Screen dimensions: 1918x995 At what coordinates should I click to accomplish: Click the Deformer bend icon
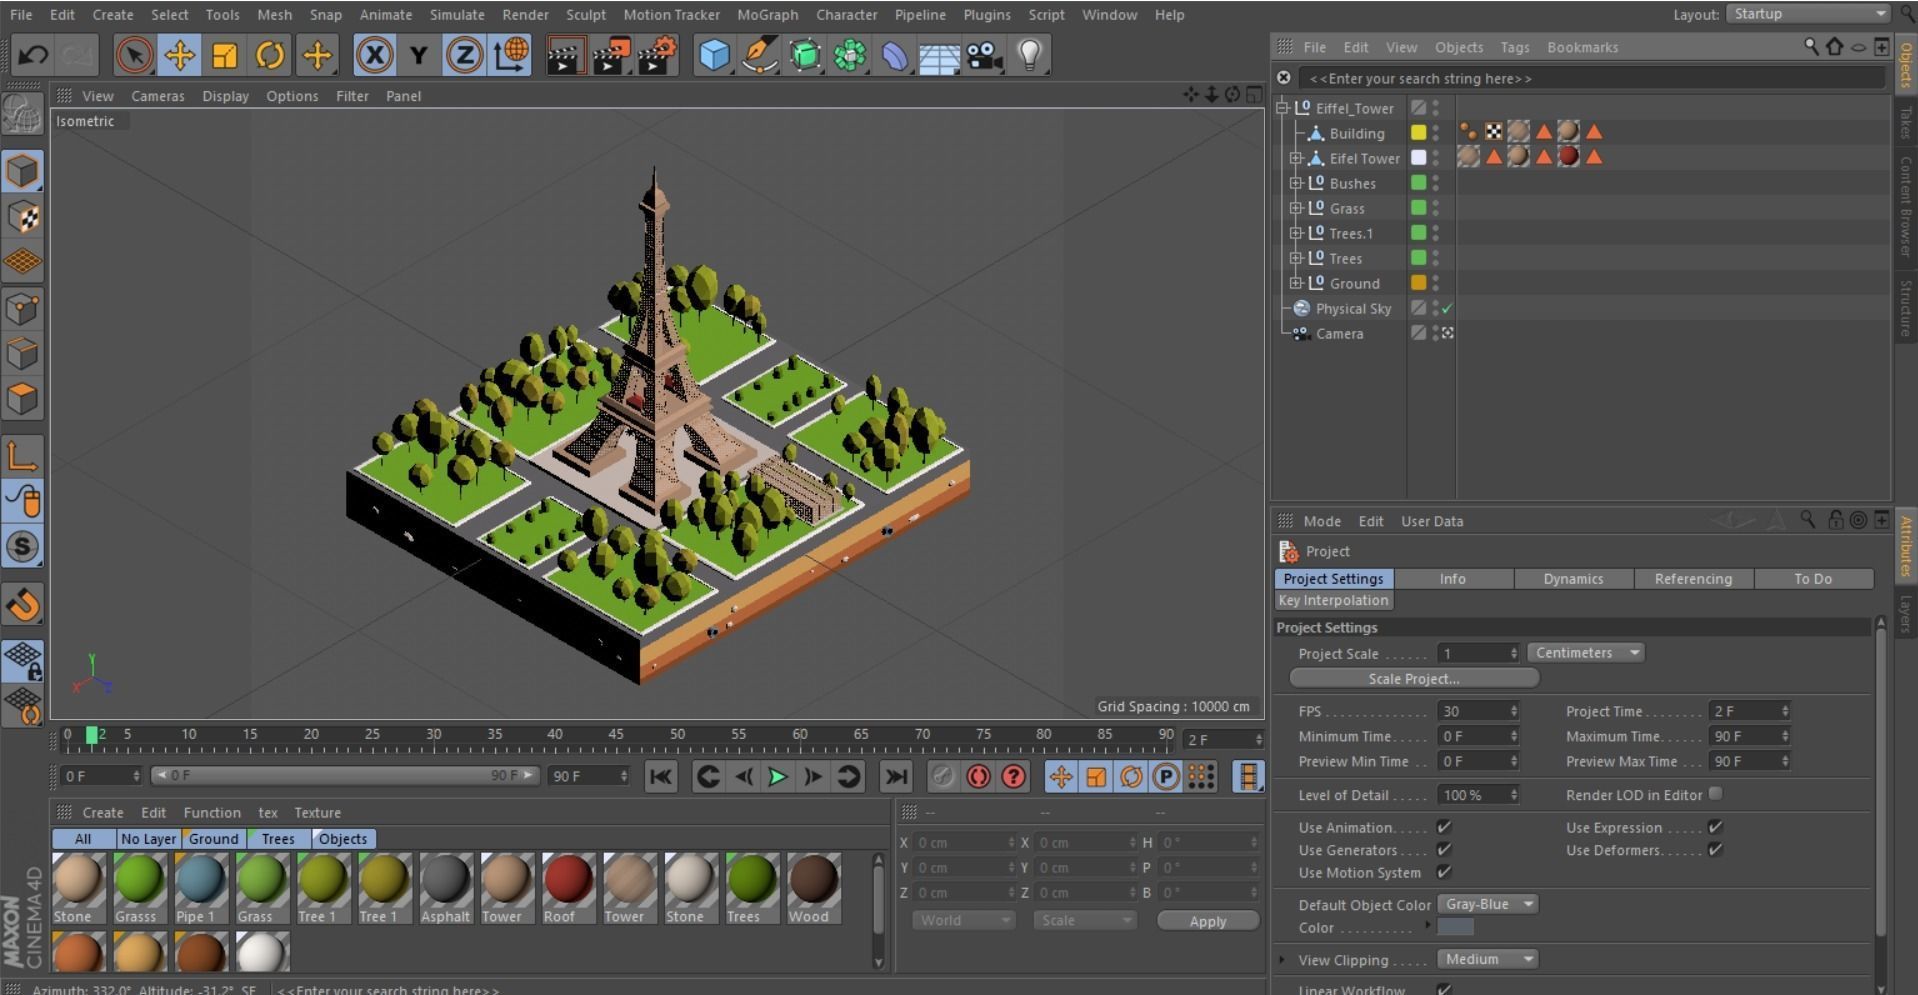894,55
